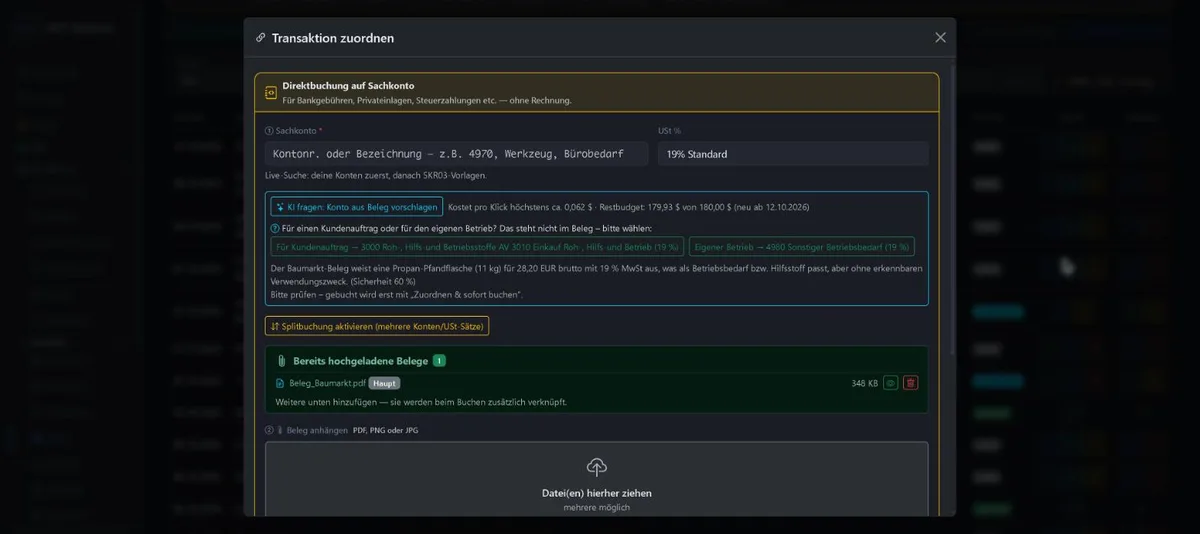Click the 'Weitere unten hinzufügen' note text

[x=421, y=402]
